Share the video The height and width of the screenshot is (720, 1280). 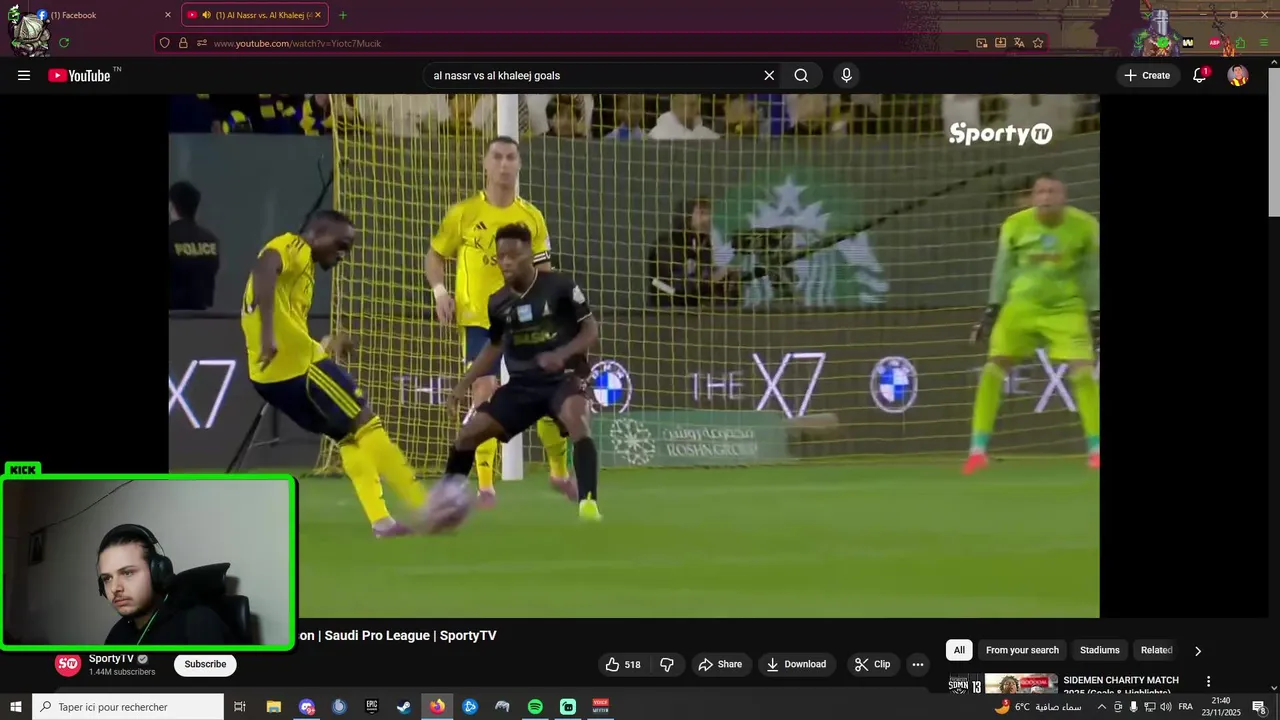coord(720,664)
